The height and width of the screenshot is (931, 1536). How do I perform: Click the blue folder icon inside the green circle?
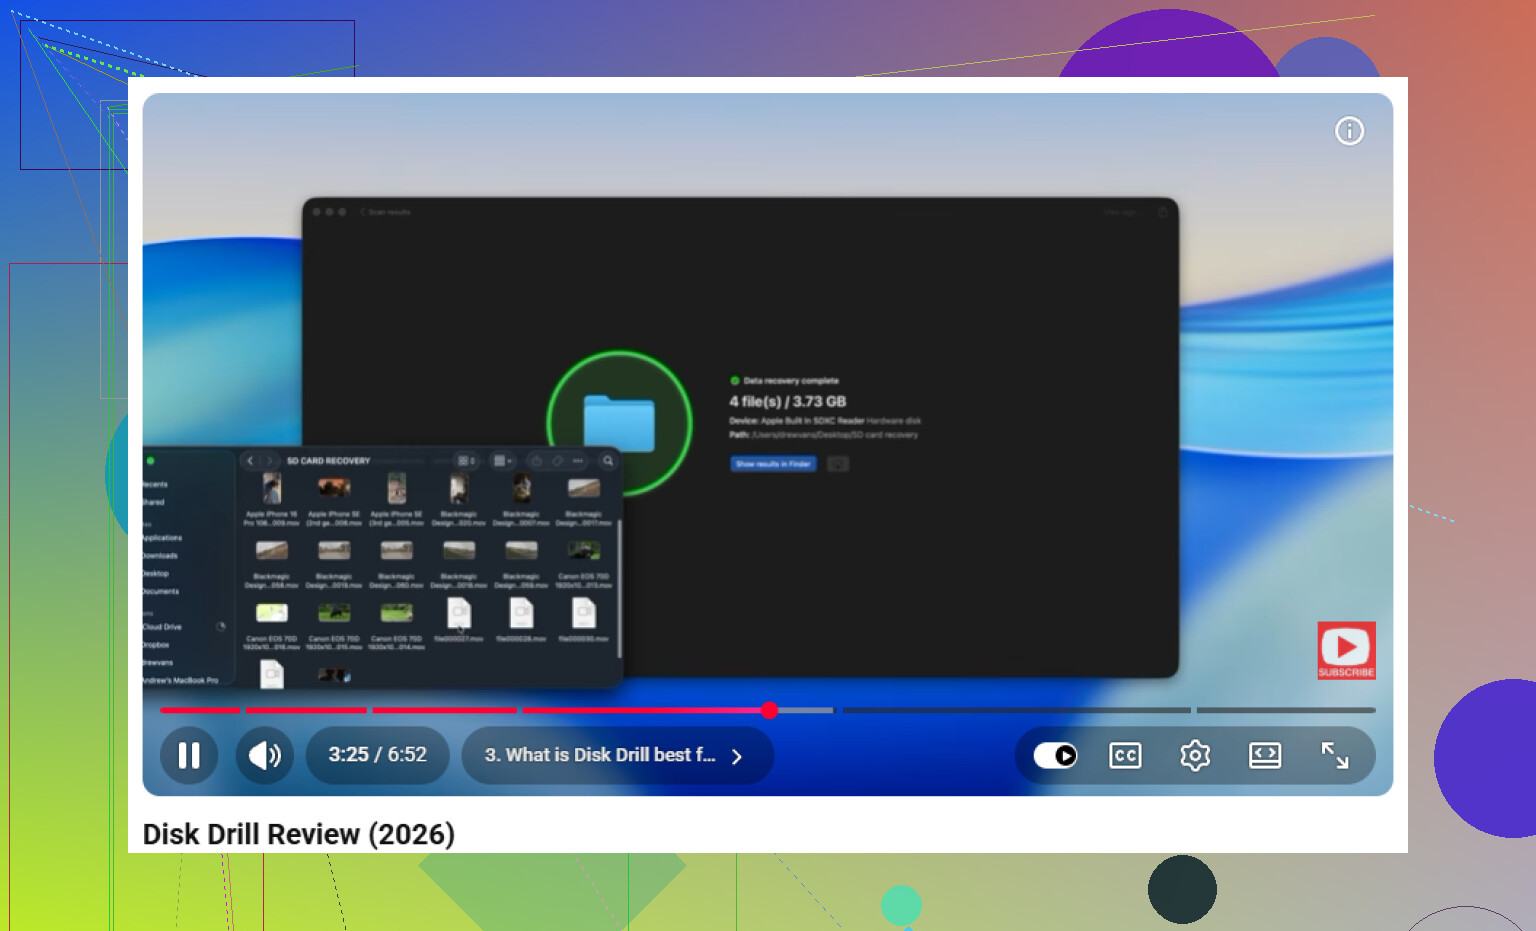point(619,424)
